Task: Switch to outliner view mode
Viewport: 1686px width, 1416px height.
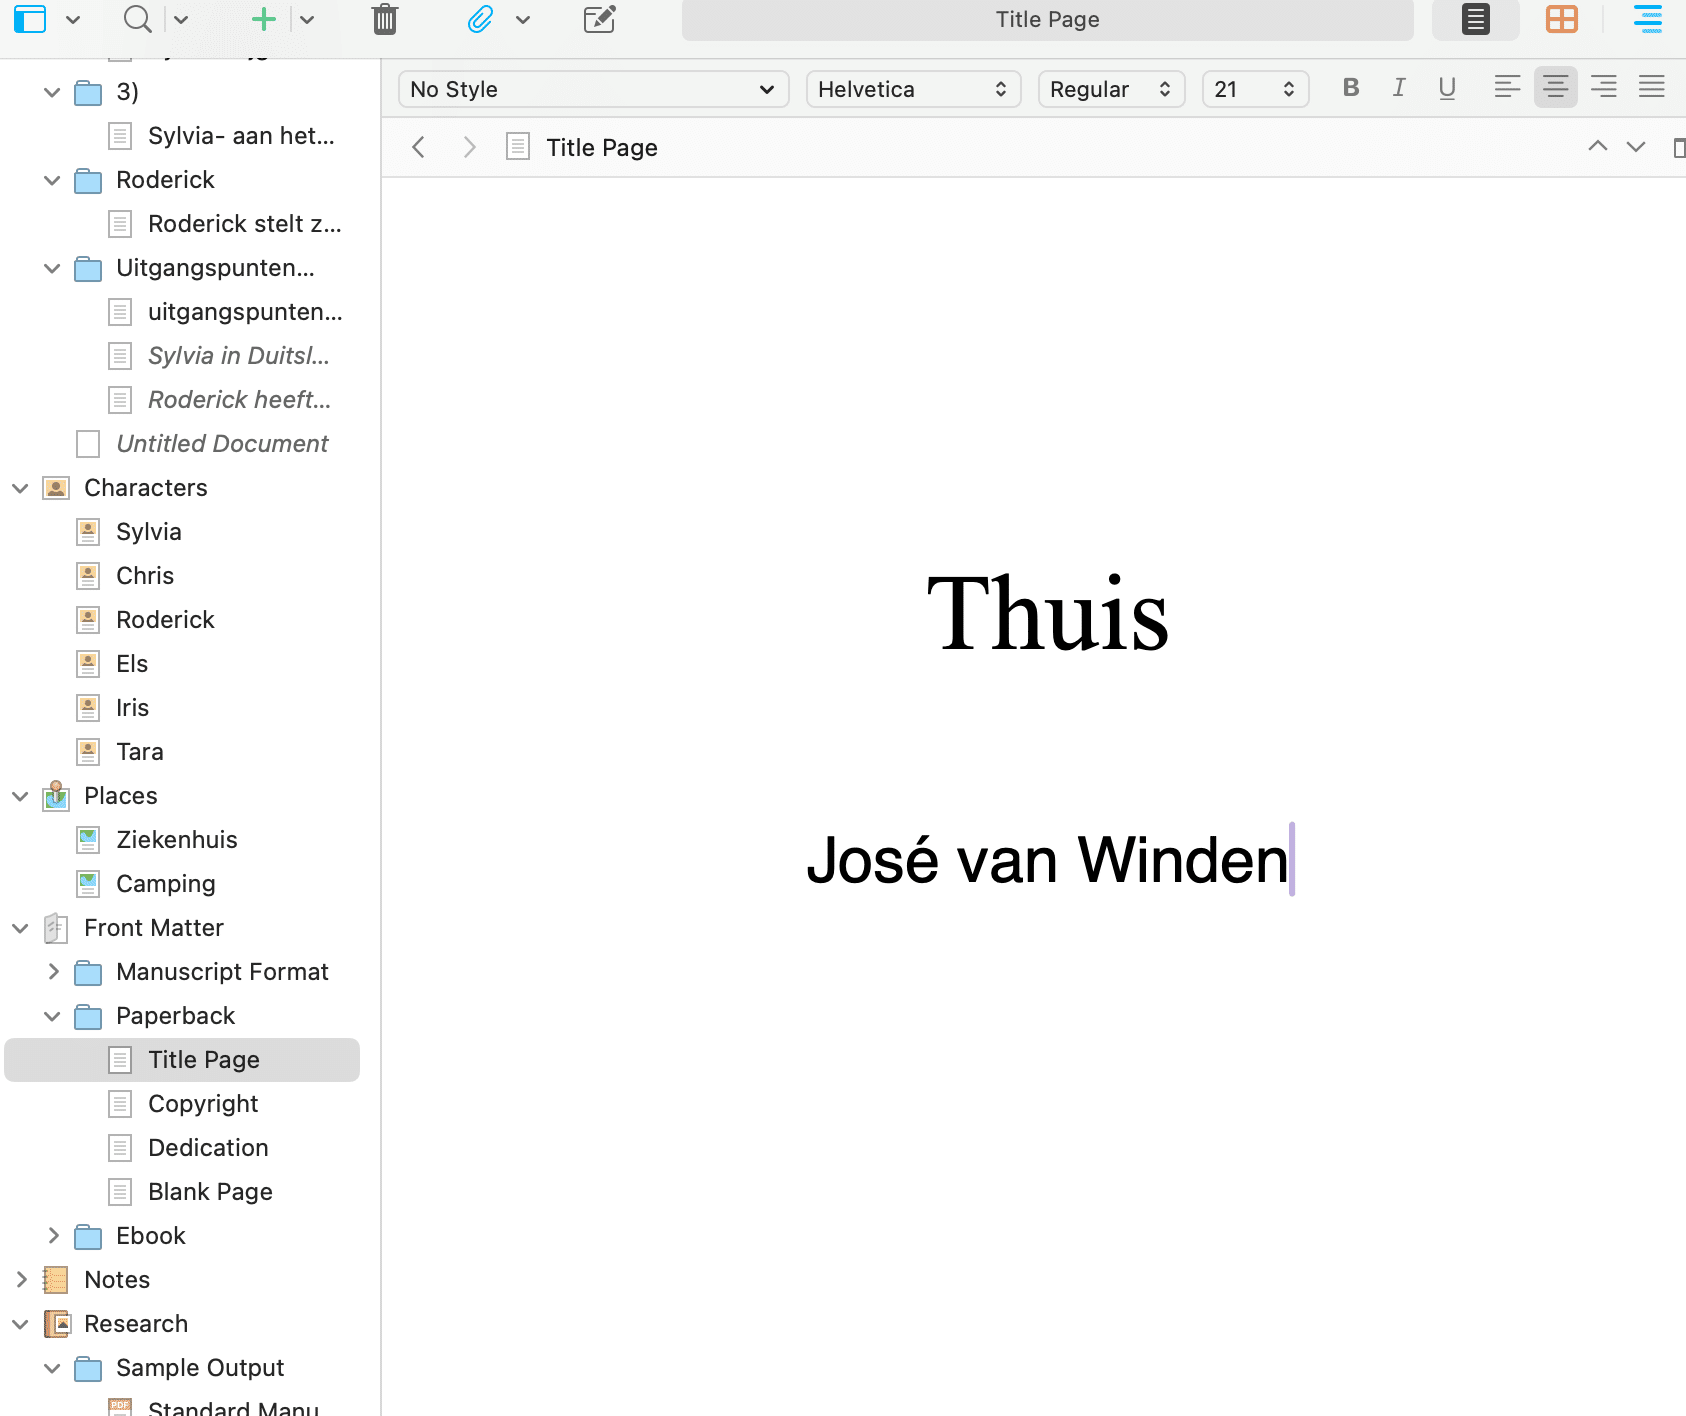Action: (1647, 19)
